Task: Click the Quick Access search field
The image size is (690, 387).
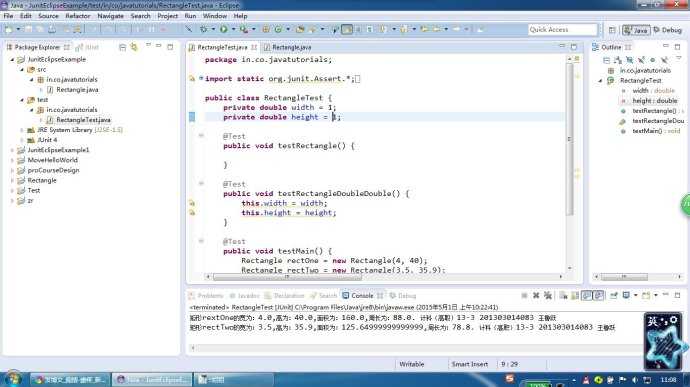Action: point(563,29)
